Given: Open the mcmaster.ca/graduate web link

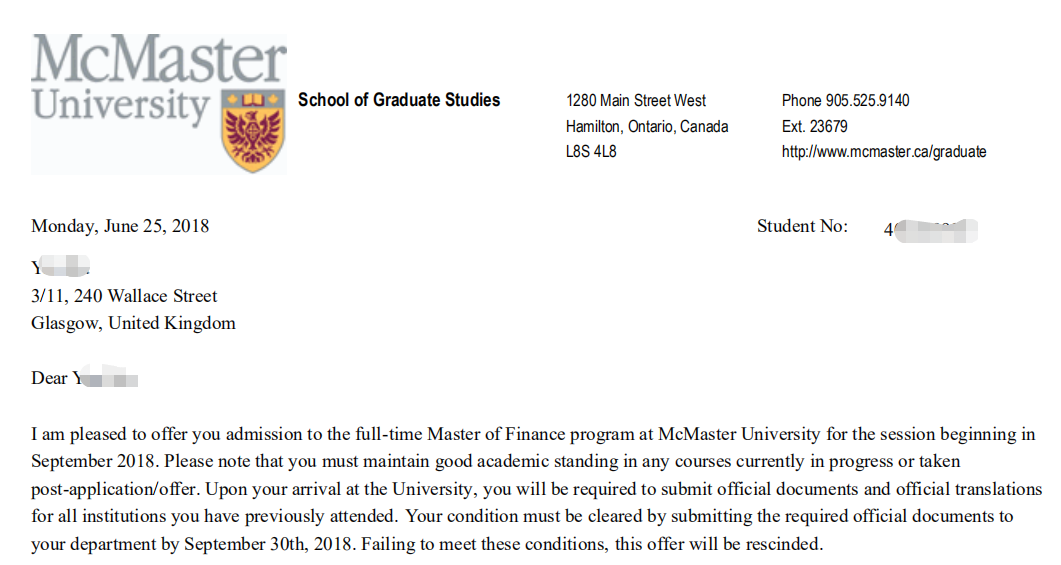Looking at the screenshot, I should point(884,152).
